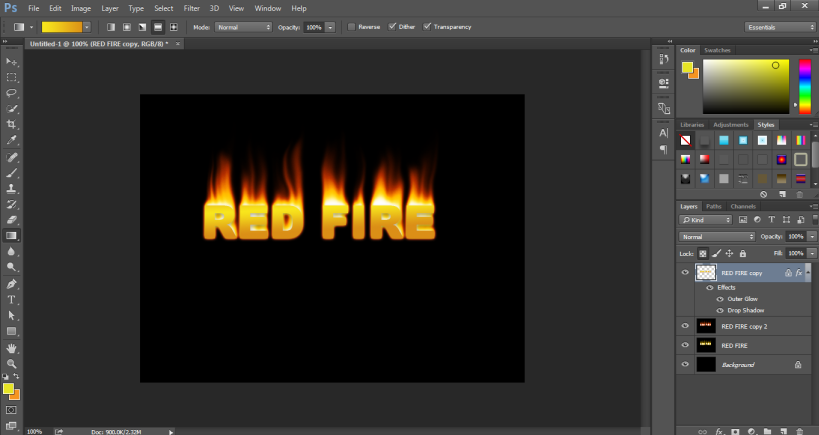Open the Image menu
The width and height of the screenshot is (819, 435).
(x=81, y=8)
